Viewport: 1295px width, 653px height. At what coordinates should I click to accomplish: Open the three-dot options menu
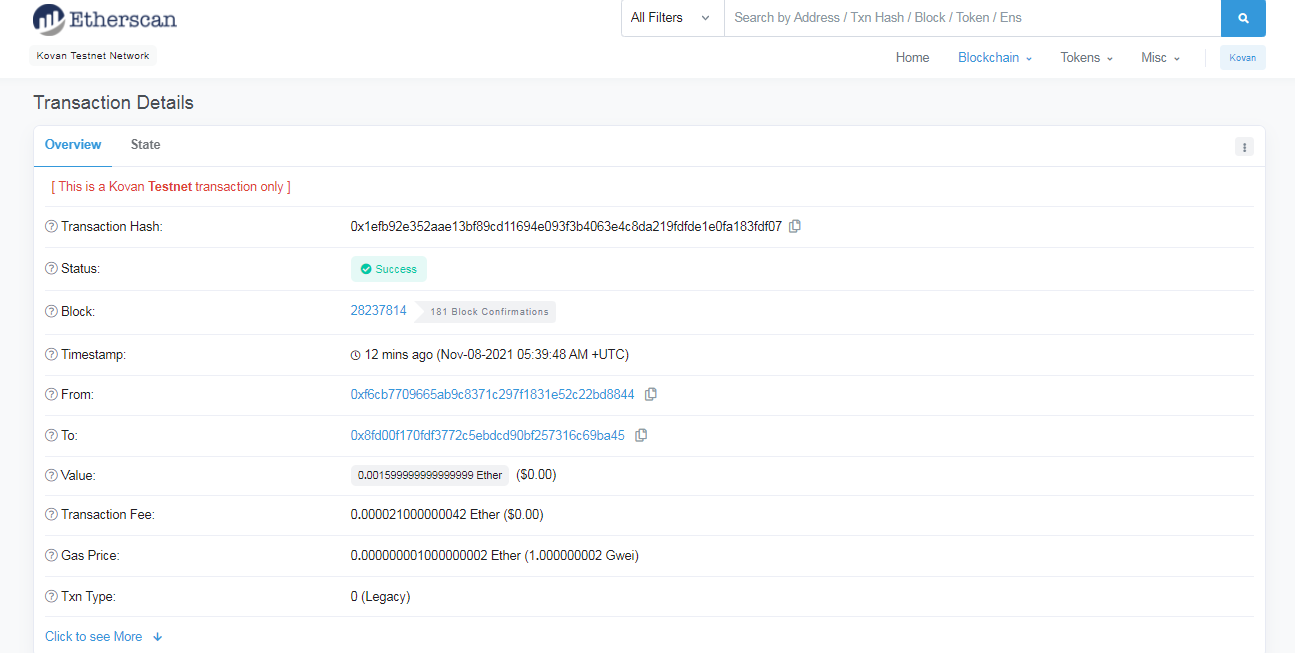click(1244, 147)
